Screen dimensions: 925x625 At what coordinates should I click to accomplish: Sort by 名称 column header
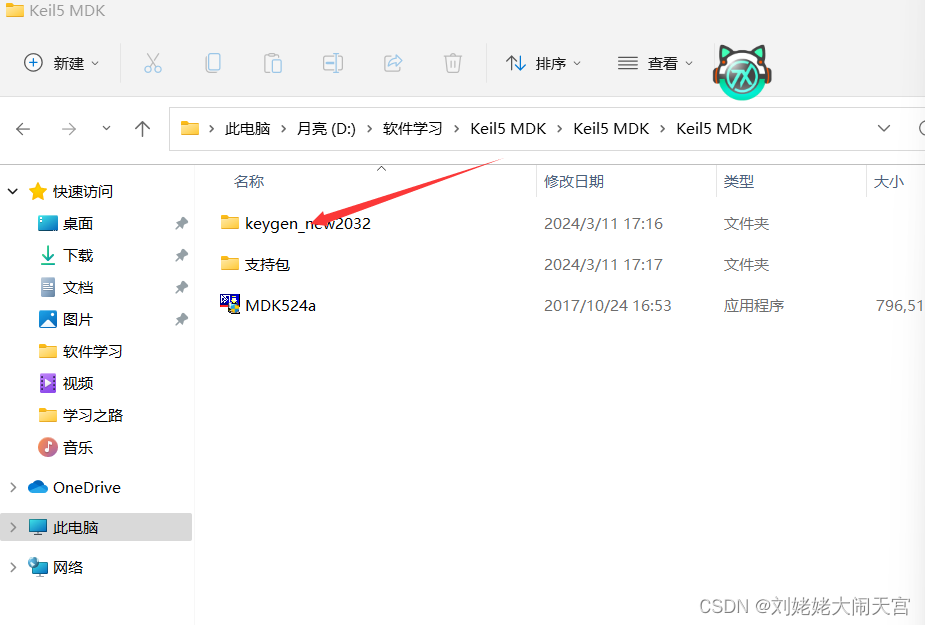point(248,181)
